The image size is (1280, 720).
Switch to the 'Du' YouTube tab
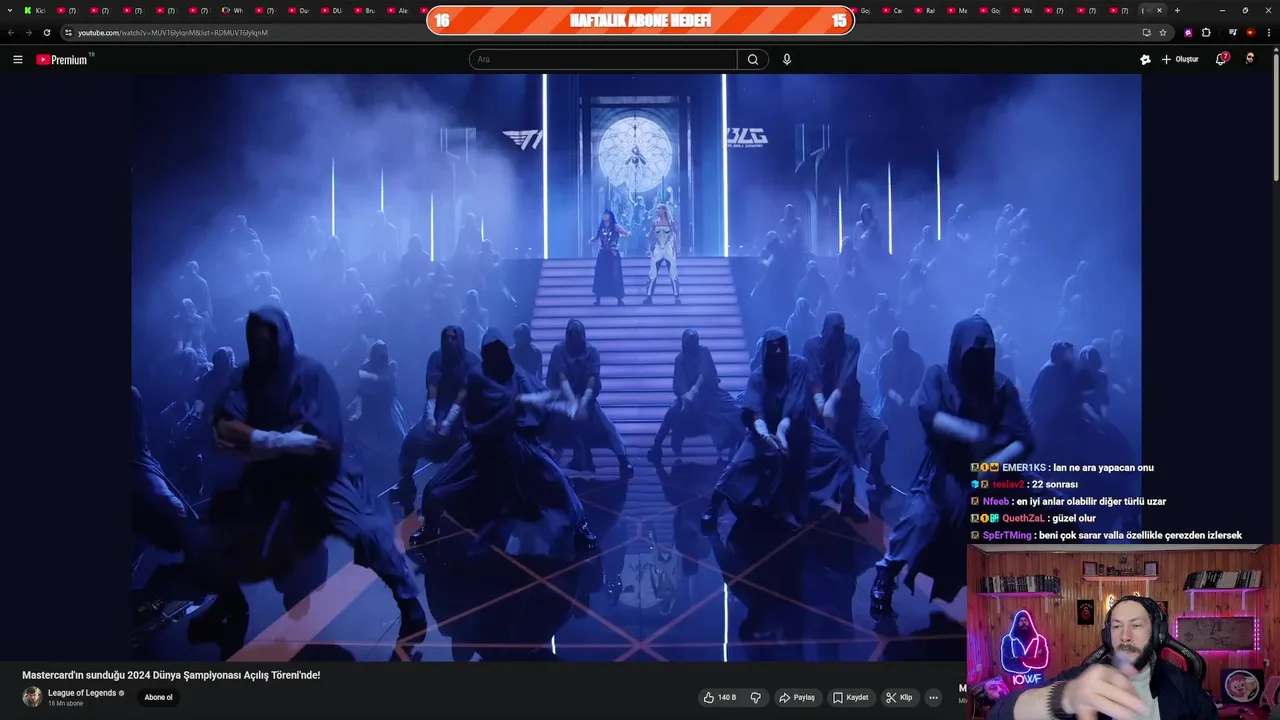pyautogui.click(x=298, y=10)
